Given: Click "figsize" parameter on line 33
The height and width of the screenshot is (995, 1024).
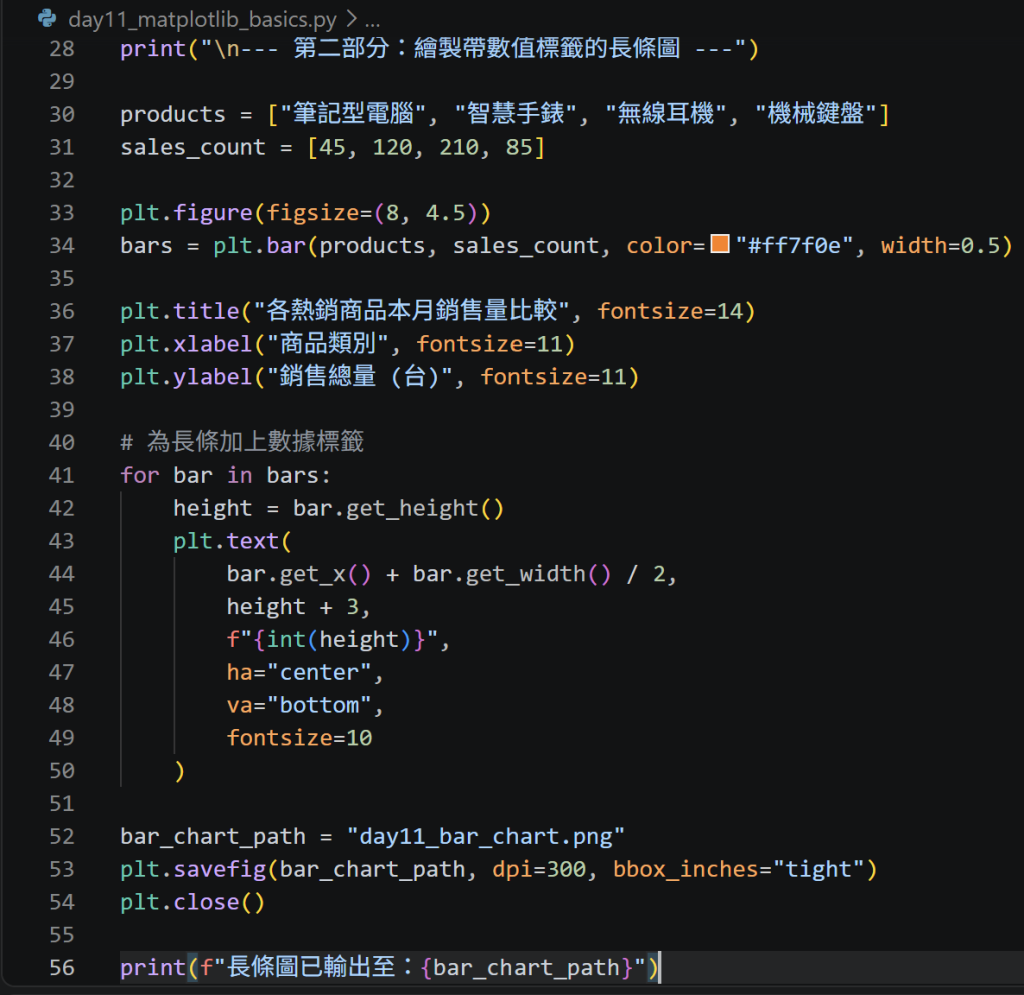Looking at the screenshot, I should 312,213.
